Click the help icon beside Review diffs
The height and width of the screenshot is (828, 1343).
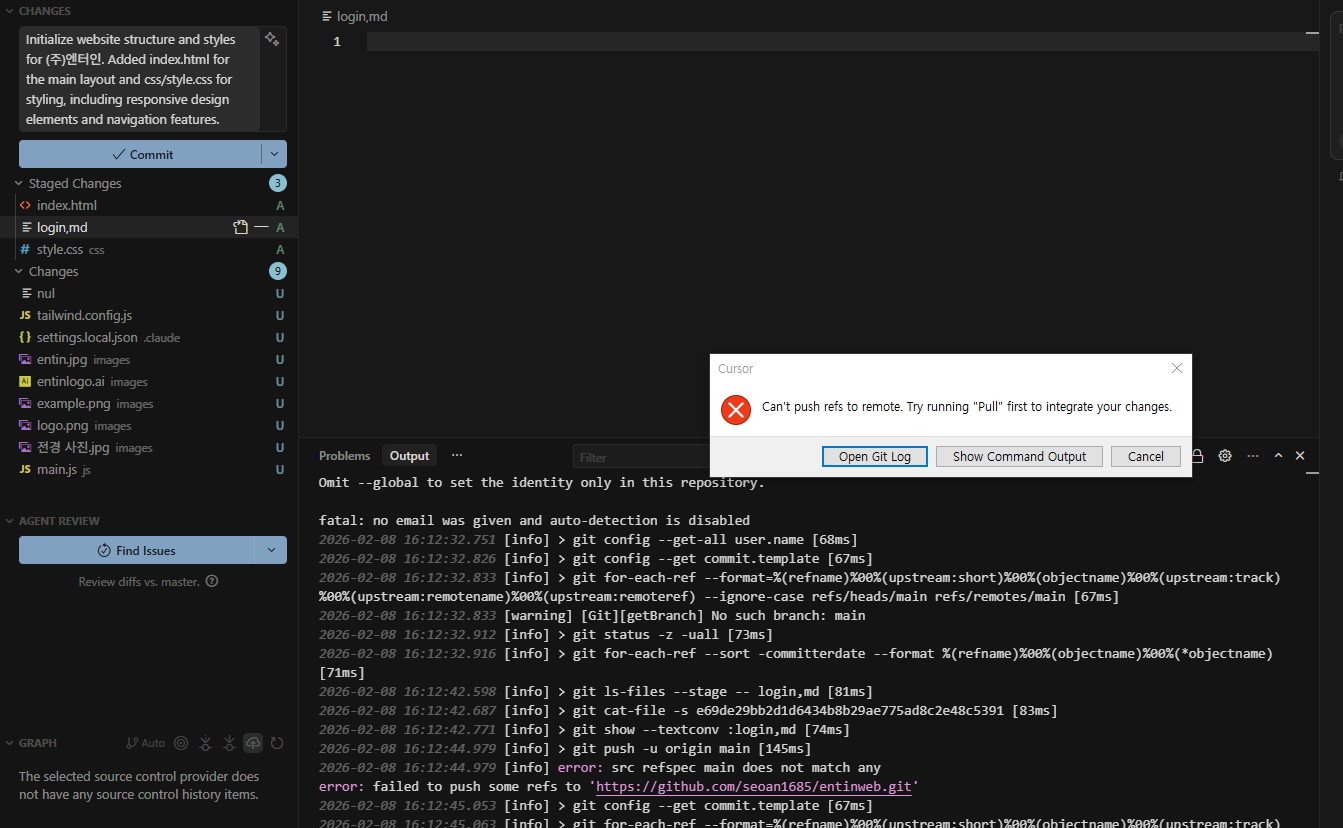point(211,581)
